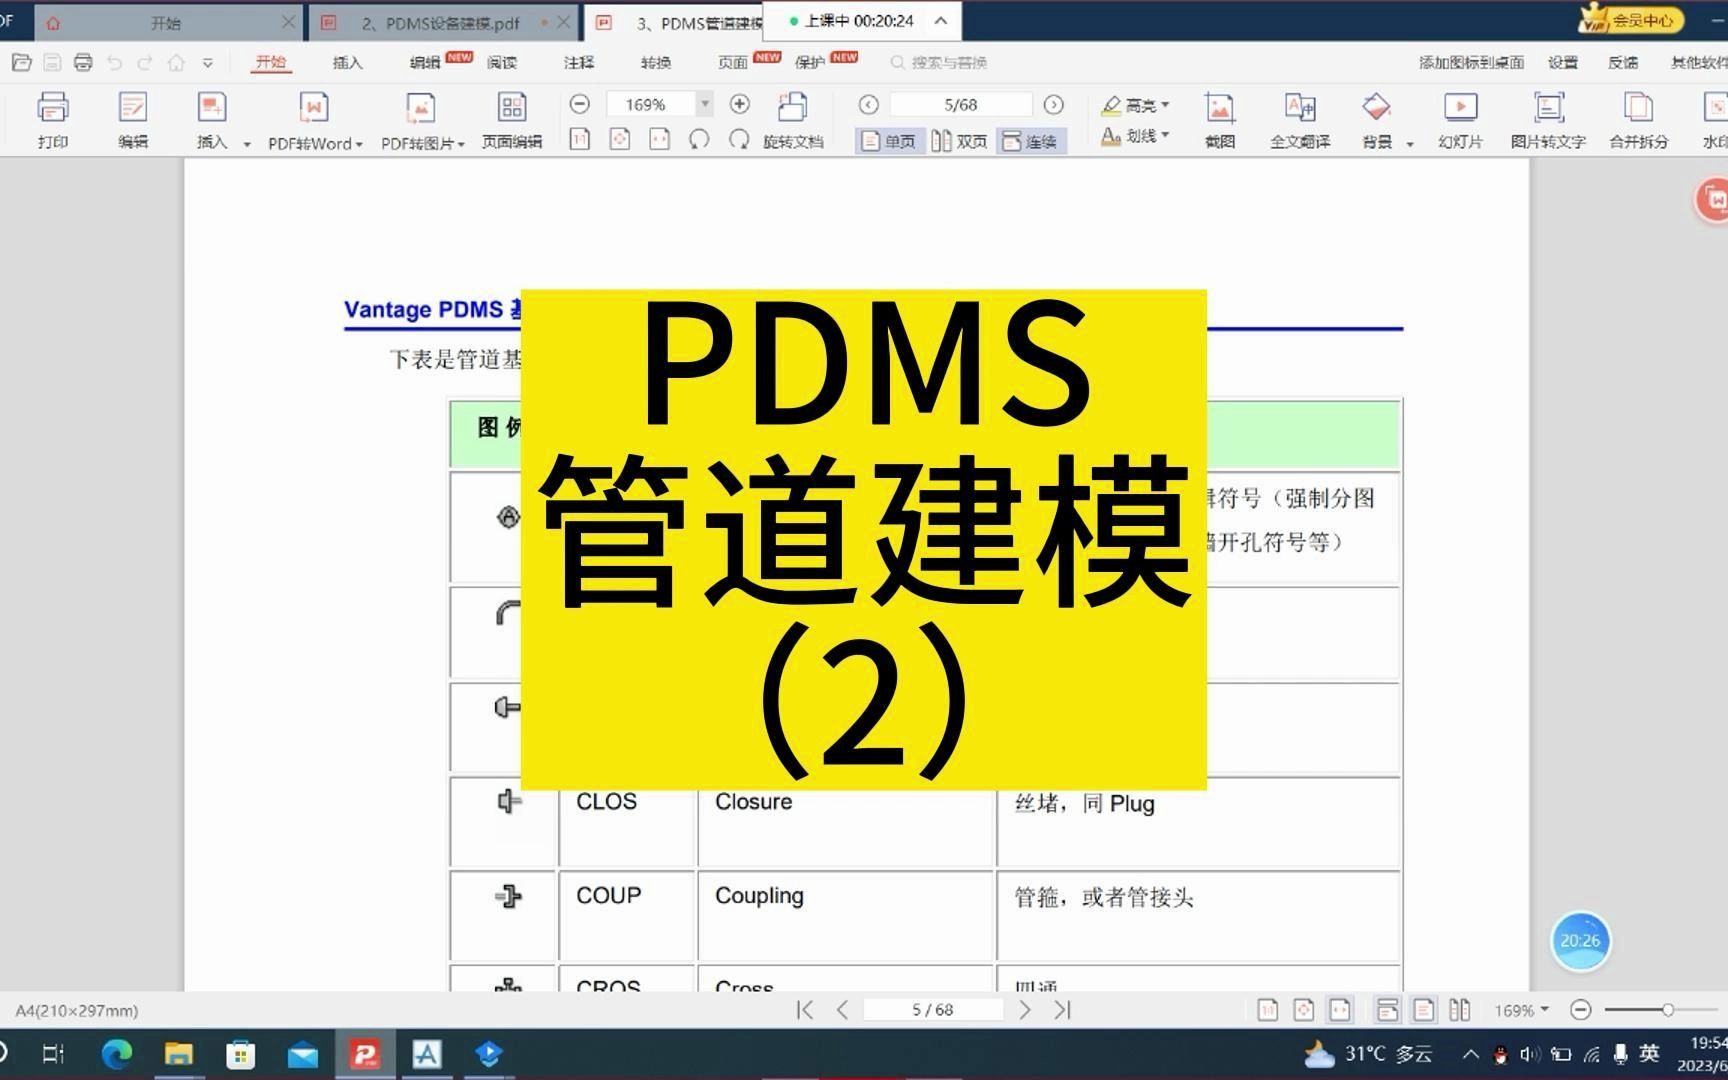Click the 截图 screenshot tool
The width and height of the screenshot is (1728, 1080).
pyautogui.click(x=1219, y=120)
